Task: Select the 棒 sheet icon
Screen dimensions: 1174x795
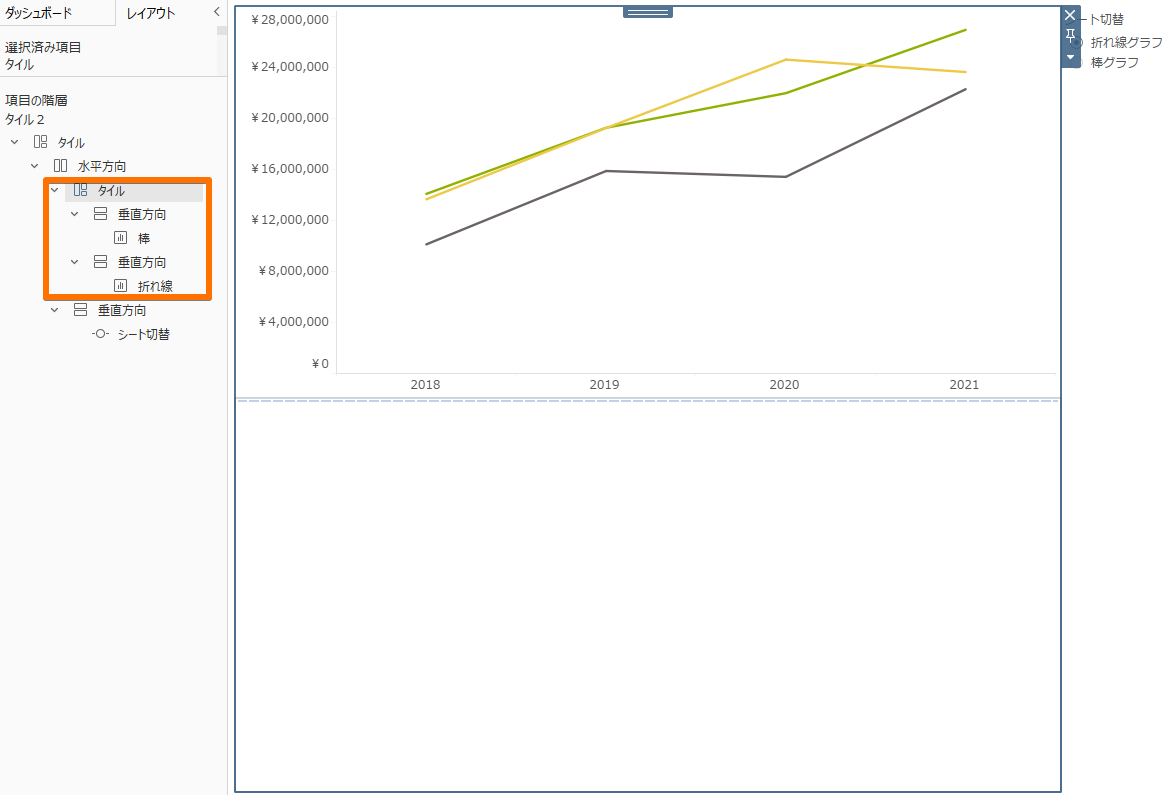Action: (121, 238)
